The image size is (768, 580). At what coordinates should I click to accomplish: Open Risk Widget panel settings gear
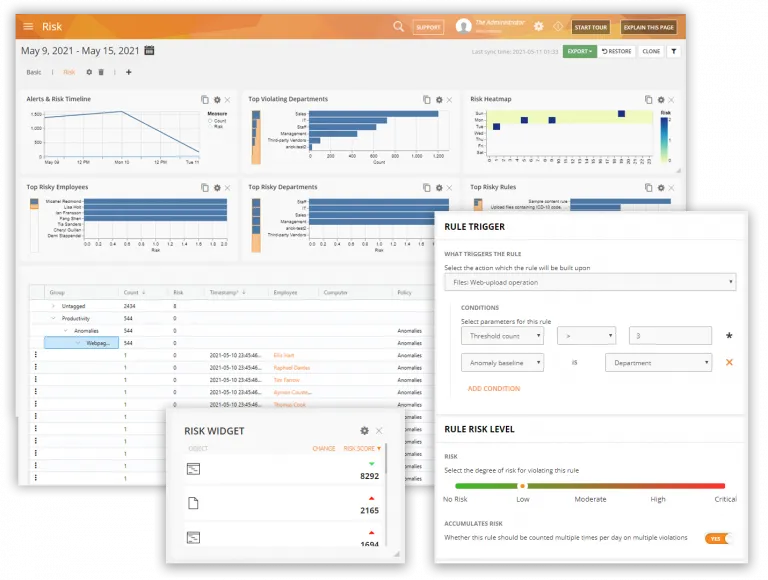click(364, 431)
